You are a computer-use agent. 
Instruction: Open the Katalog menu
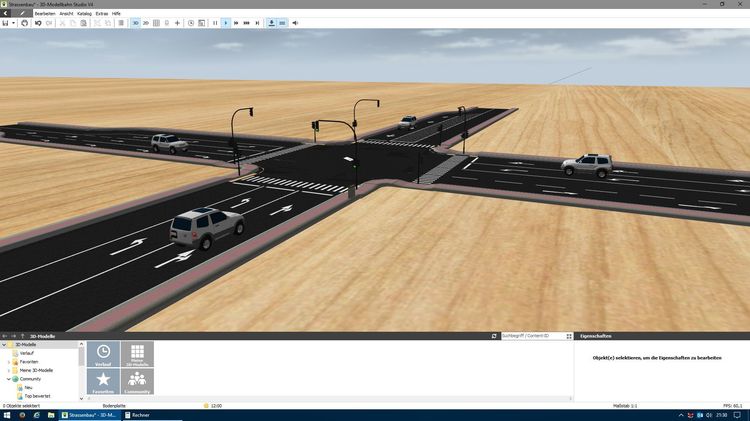click(84, 13)
